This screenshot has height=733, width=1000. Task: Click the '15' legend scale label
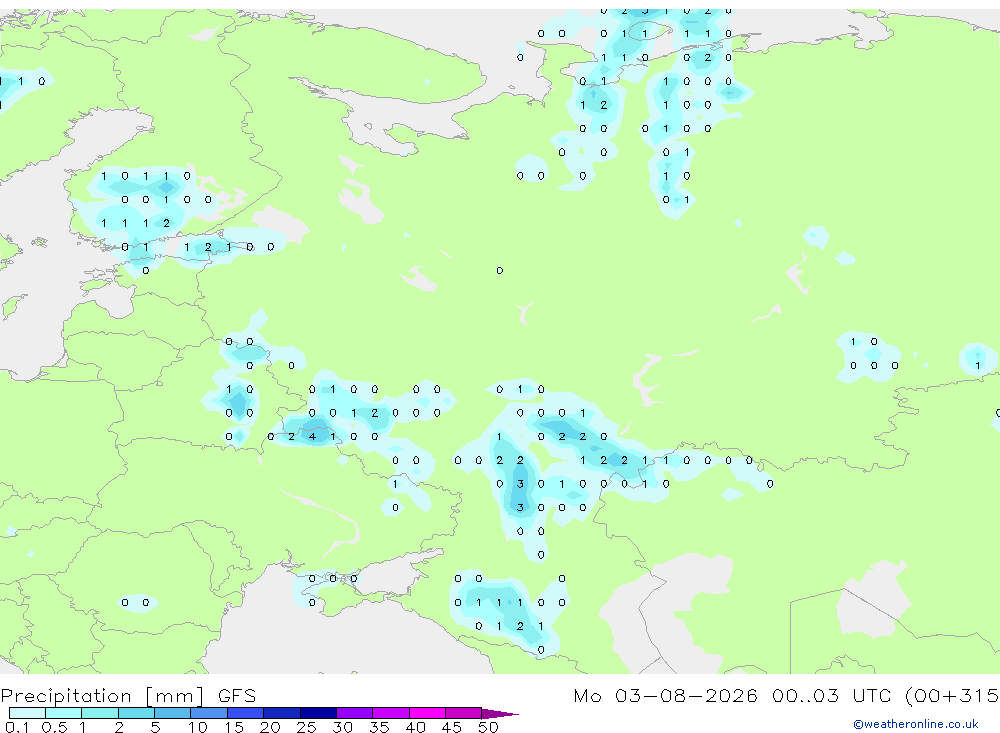click(234, 727)
